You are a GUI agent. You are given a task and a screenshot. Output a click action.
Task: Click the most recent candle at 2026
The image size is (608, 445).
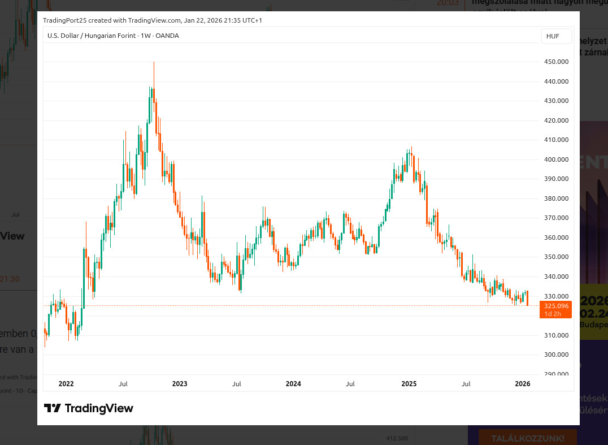[x=527, y=298]
